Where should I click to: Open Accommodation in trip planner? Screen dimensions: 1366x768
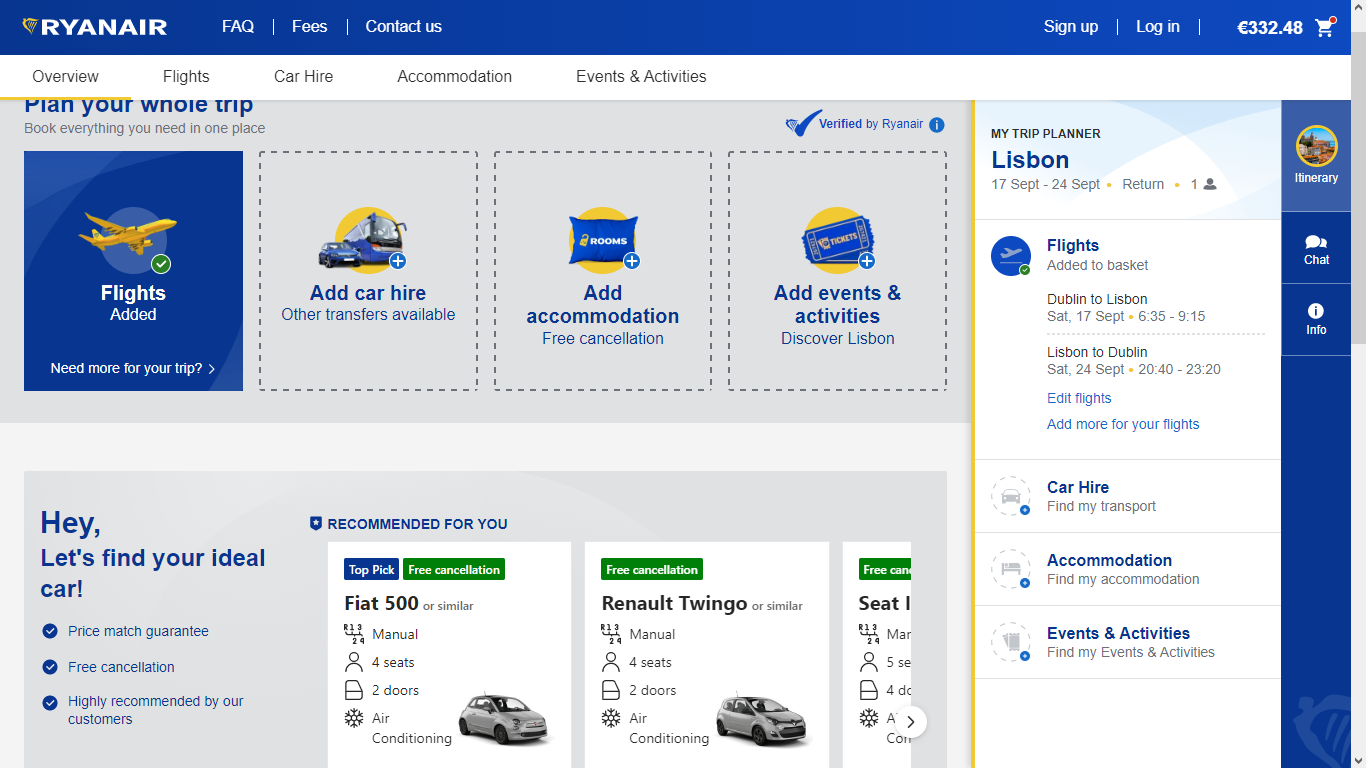[1128, 569]
